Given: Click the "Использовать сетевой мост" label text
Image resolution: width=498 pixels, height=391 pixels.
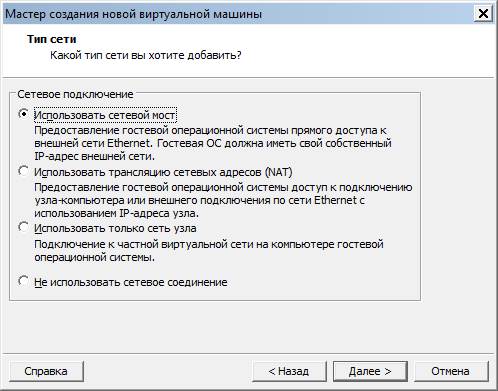Looking at the screenshot, I should pyautogui.click(x=105, y=115).
